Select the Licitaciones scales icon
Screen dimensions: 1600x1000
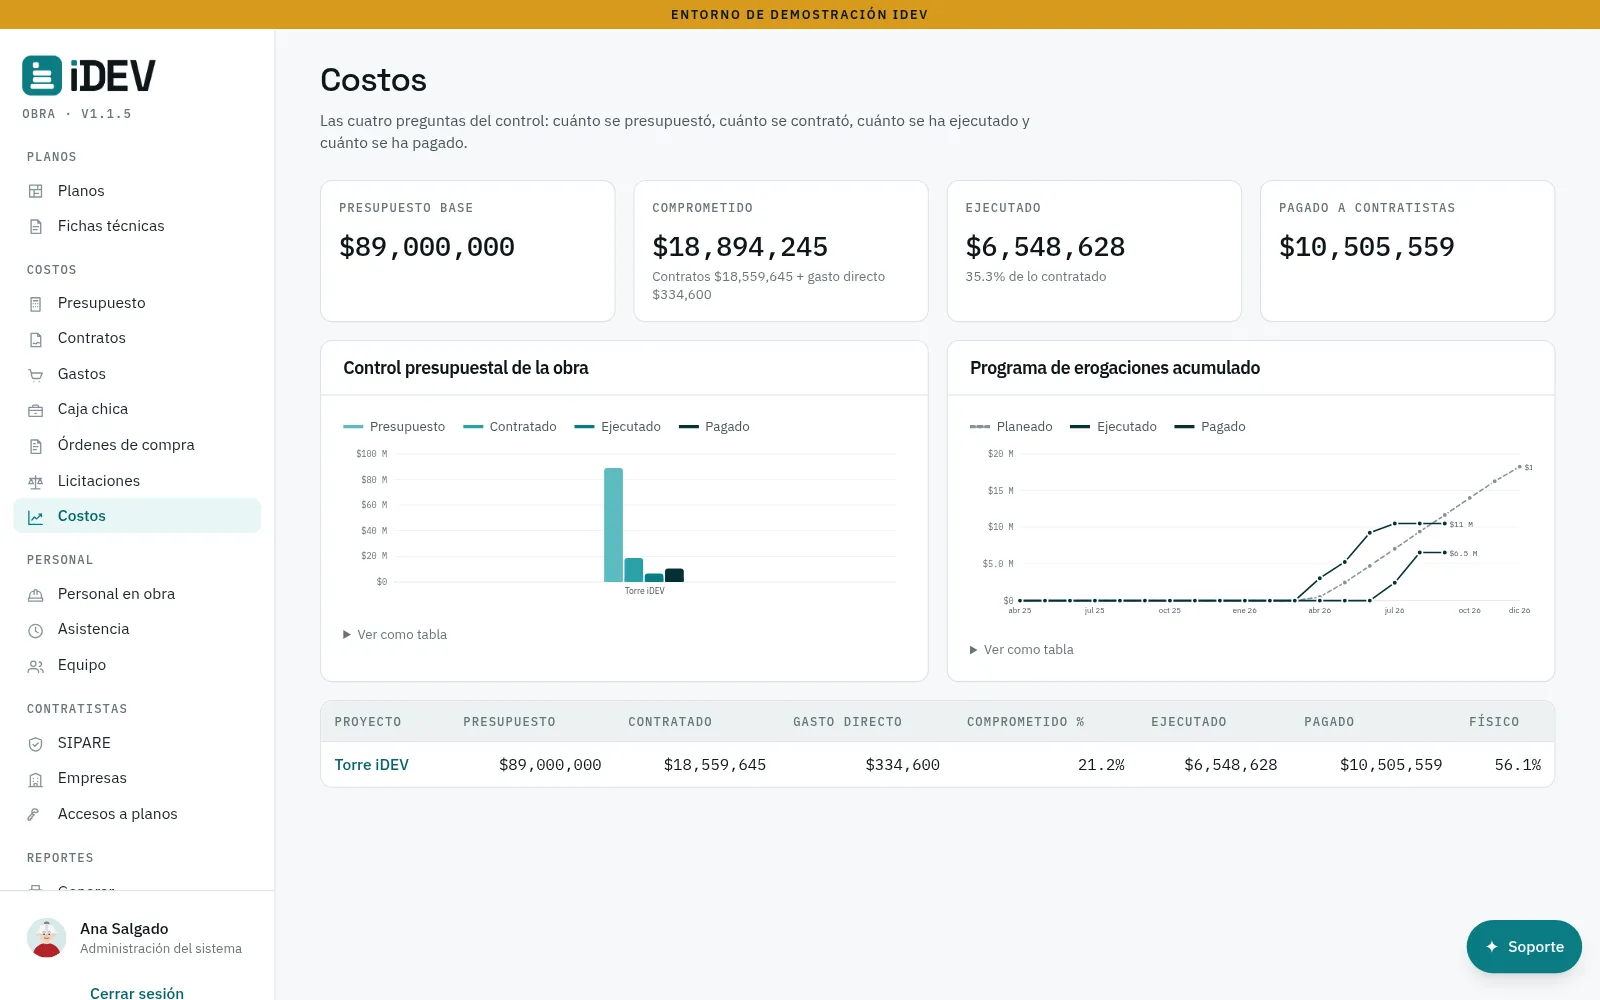[x=36, y=481]
